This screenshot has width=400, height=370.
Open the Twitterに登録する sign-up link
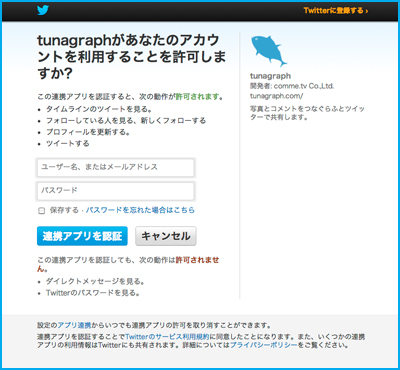pyautogui.click(x=336, y=11)
